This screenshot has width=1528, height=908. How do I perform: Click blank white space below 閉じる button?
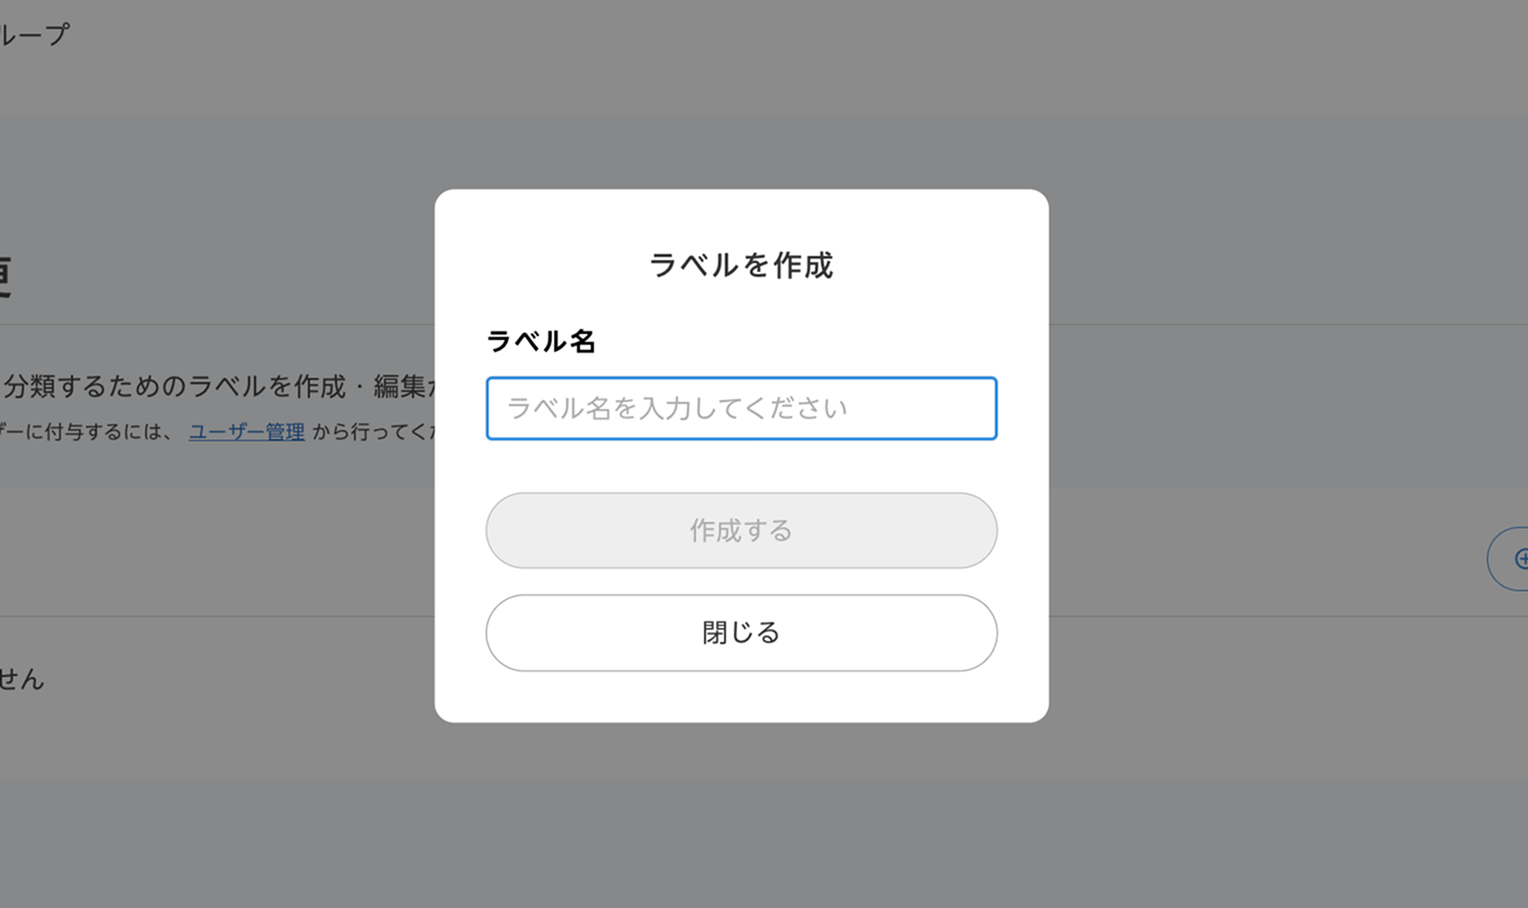(741, 697)
